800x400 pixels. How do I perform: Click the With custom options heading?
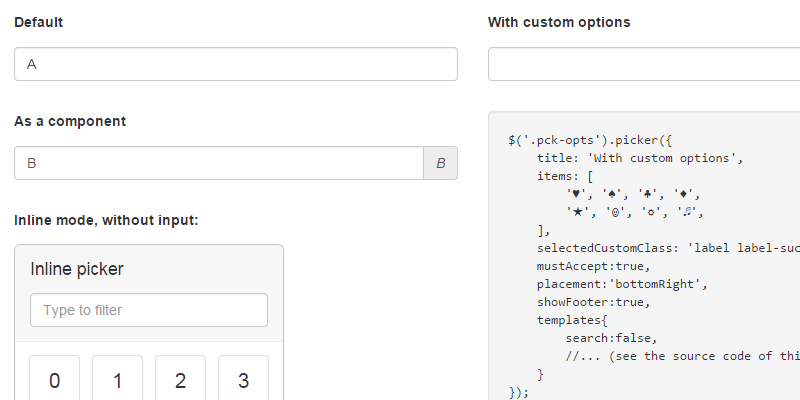click(559, 22)
